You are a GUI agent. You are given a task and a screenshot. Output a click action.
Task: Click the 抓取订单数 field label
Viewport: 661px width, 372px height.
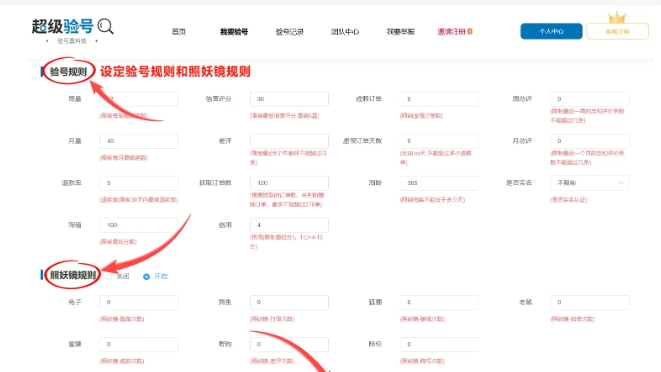tap(215, 183)
